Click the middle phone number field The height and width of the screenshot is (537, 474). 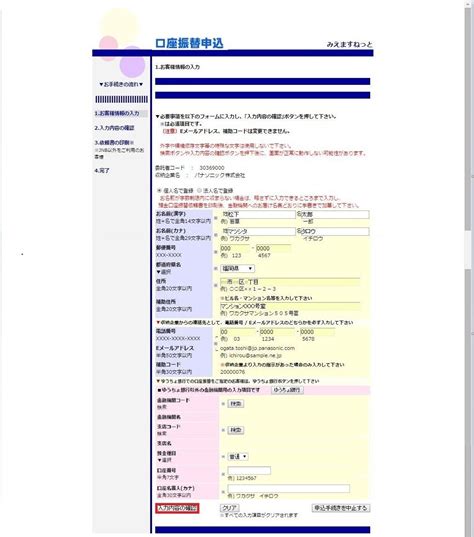277,332
